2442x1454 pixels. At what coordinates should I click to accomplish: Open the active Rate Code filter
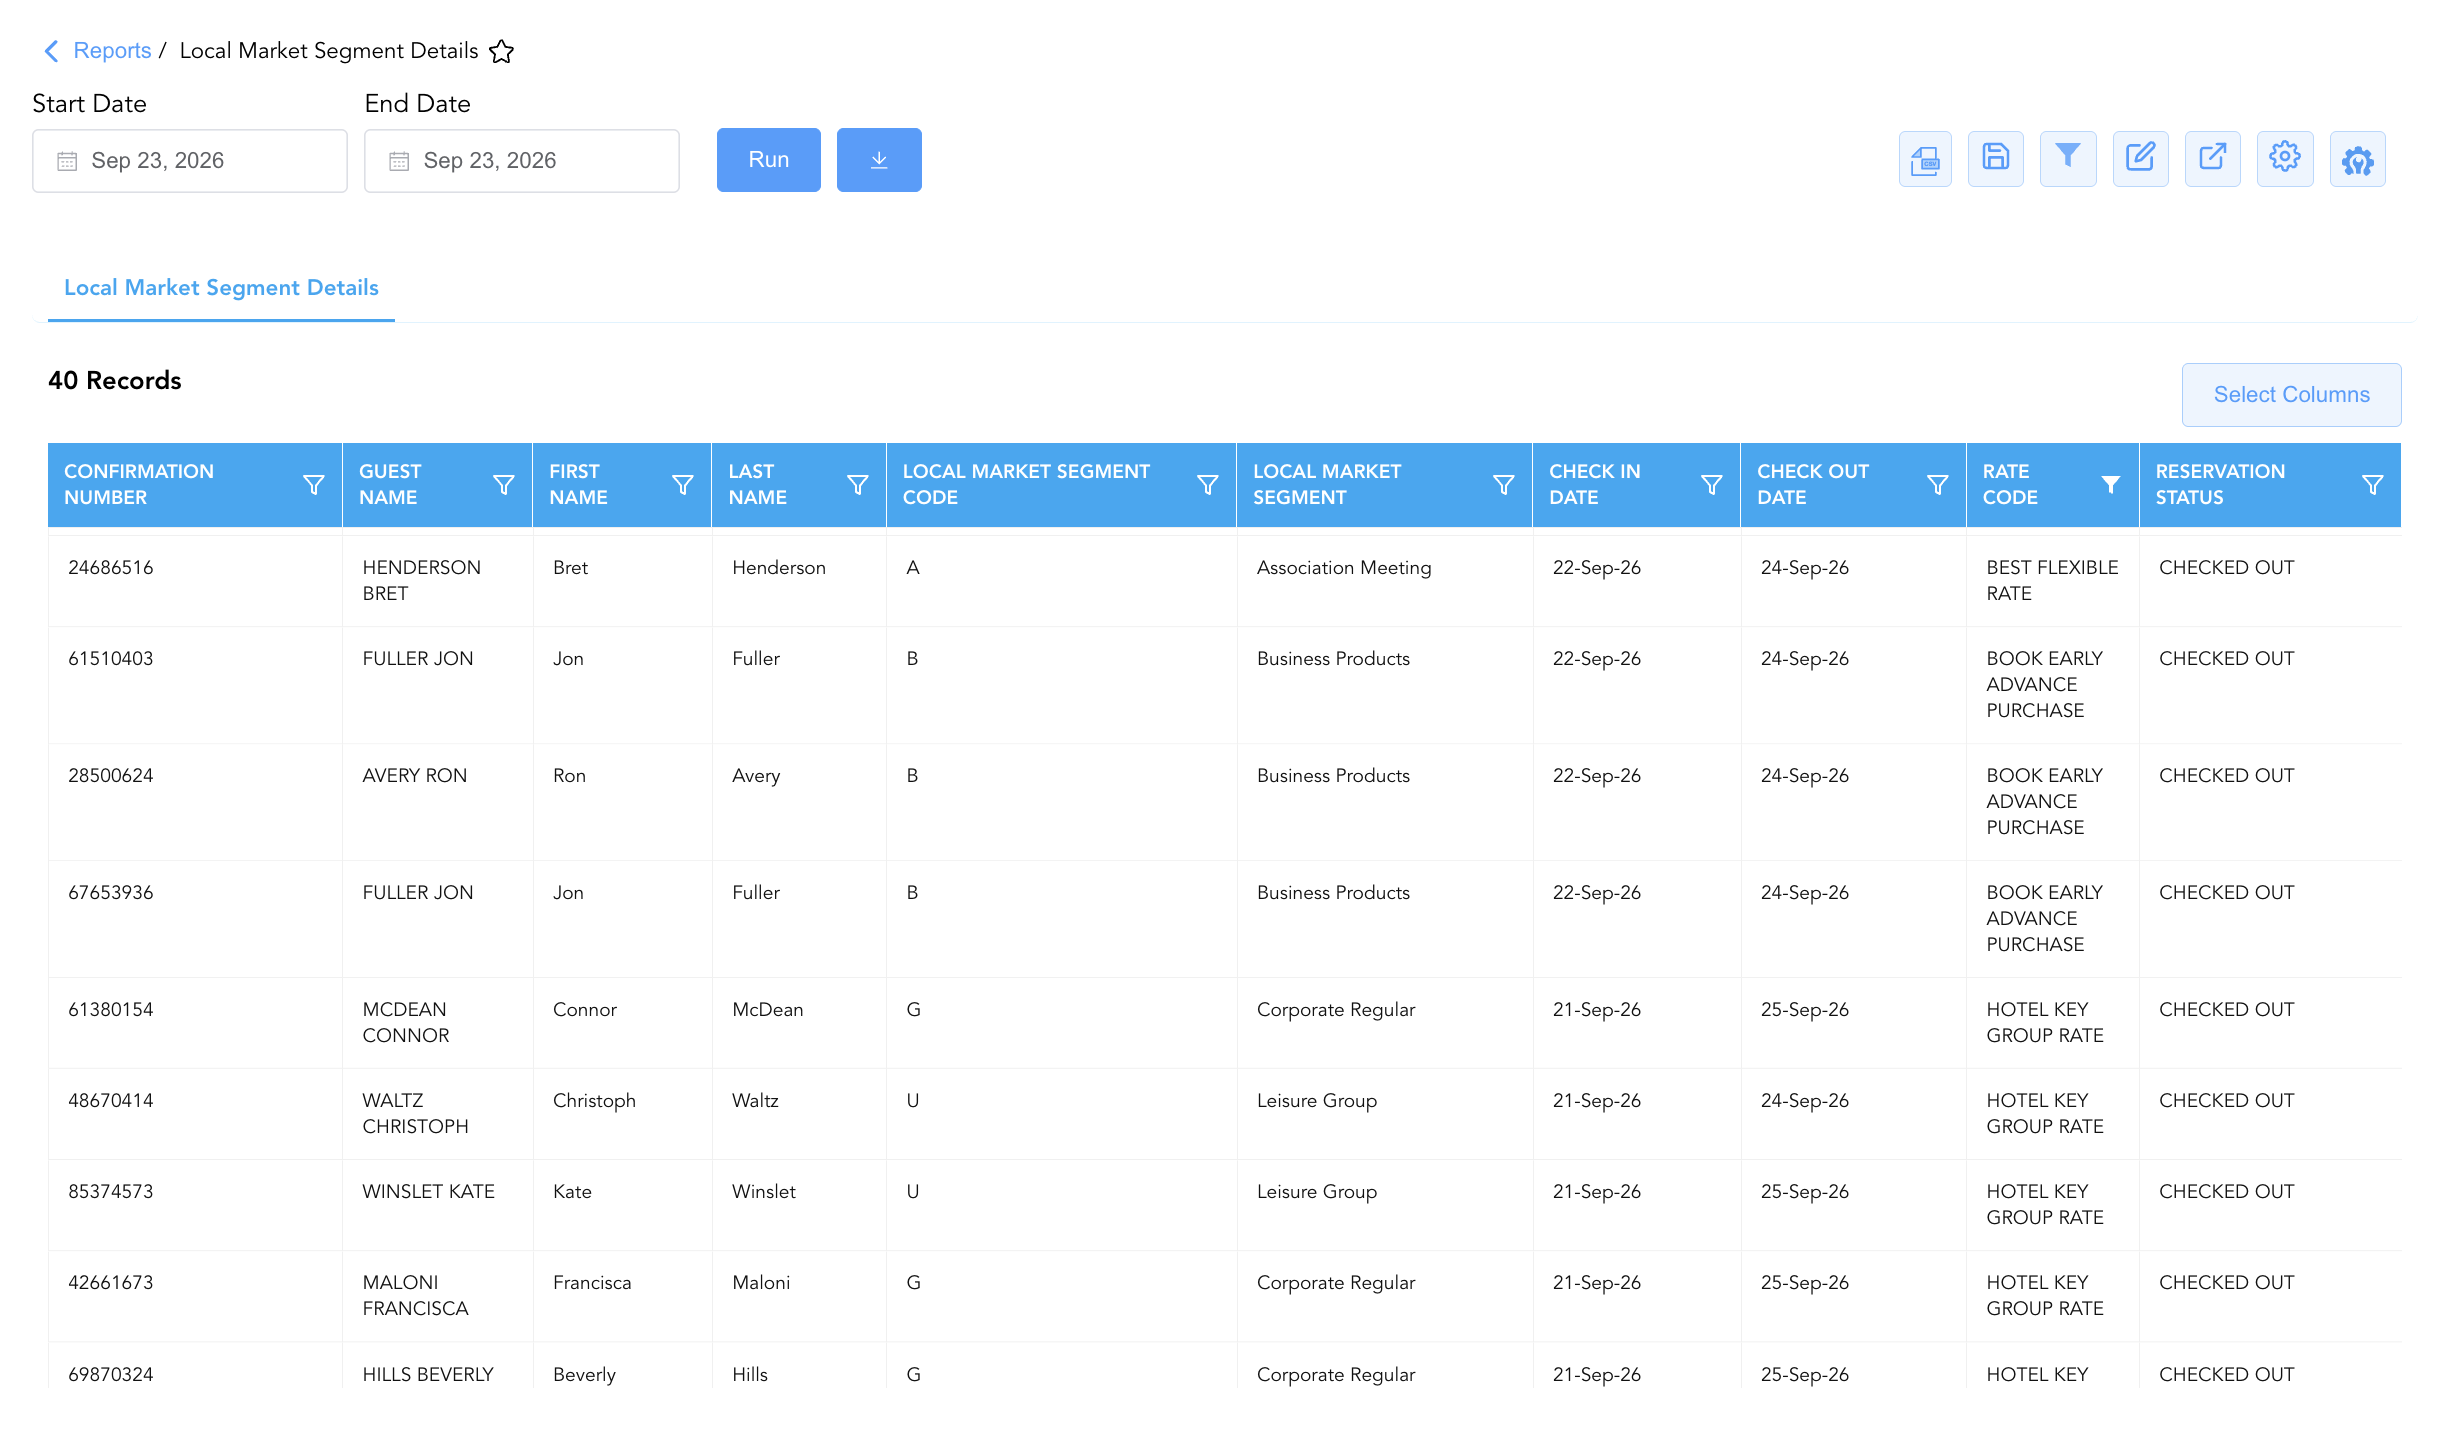(2111, 485)
